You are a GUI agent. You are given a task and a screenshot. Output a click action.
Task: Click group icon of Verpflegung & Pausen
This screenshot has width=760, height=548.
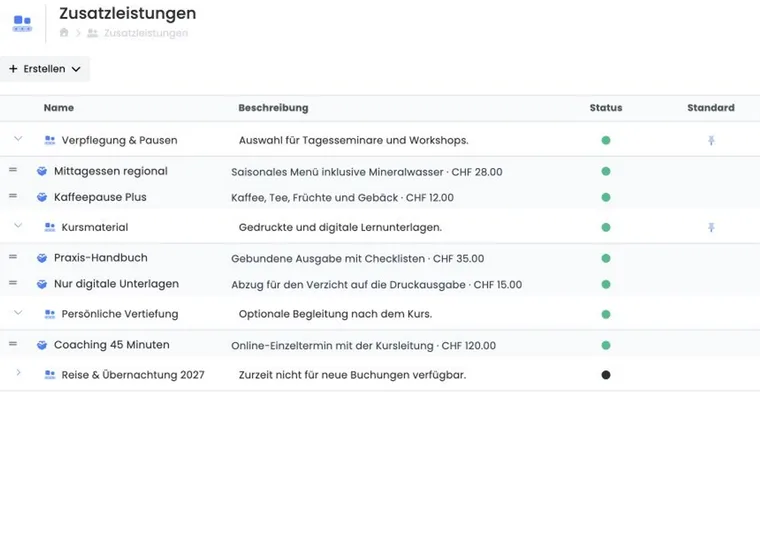tap(49, 141)
